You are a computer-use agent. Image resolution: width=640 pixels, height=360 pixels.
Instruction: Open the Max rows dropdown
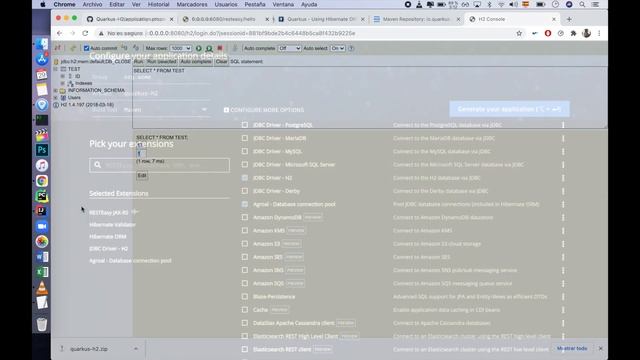(180, 48)
